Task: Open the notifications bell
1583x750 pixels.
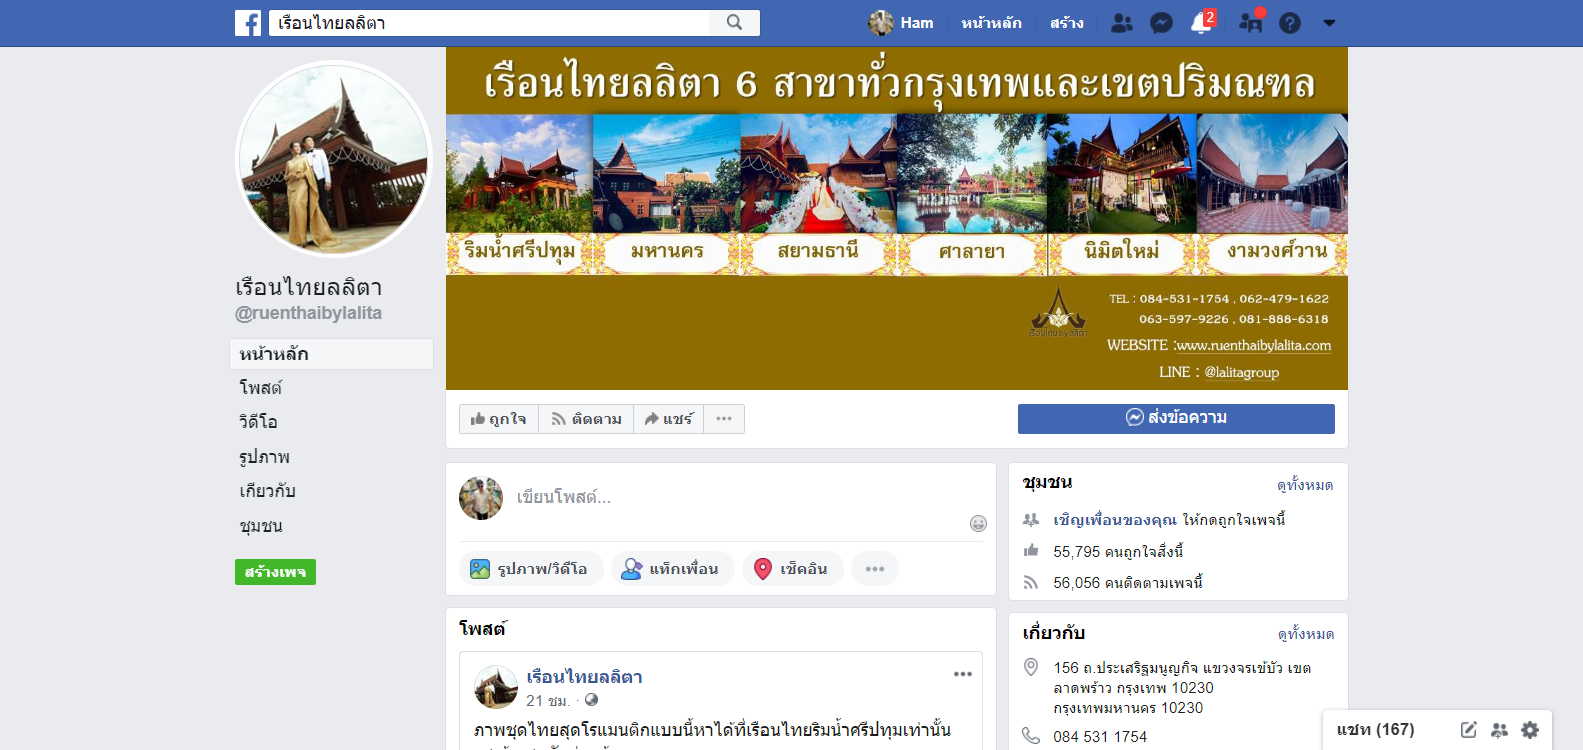Action: click(1201, 23)
